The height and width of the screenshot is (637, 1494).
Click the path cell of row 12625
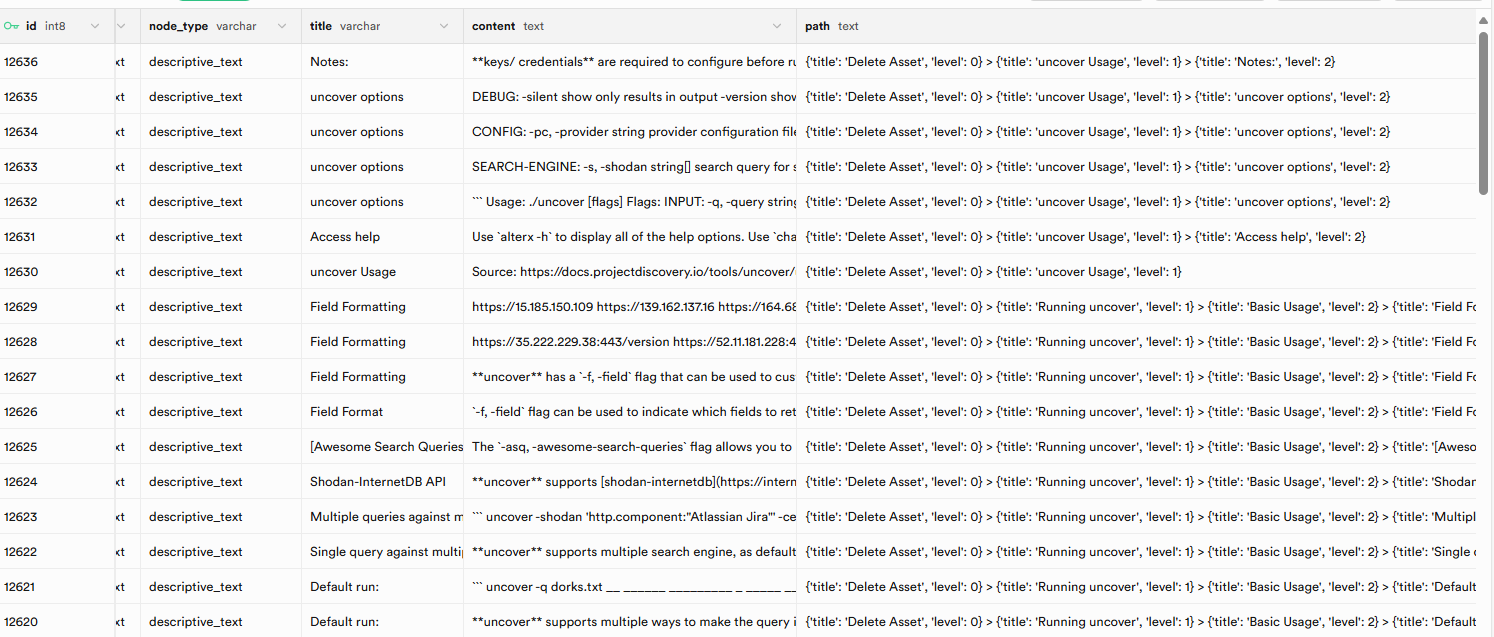coord(1136,447)
